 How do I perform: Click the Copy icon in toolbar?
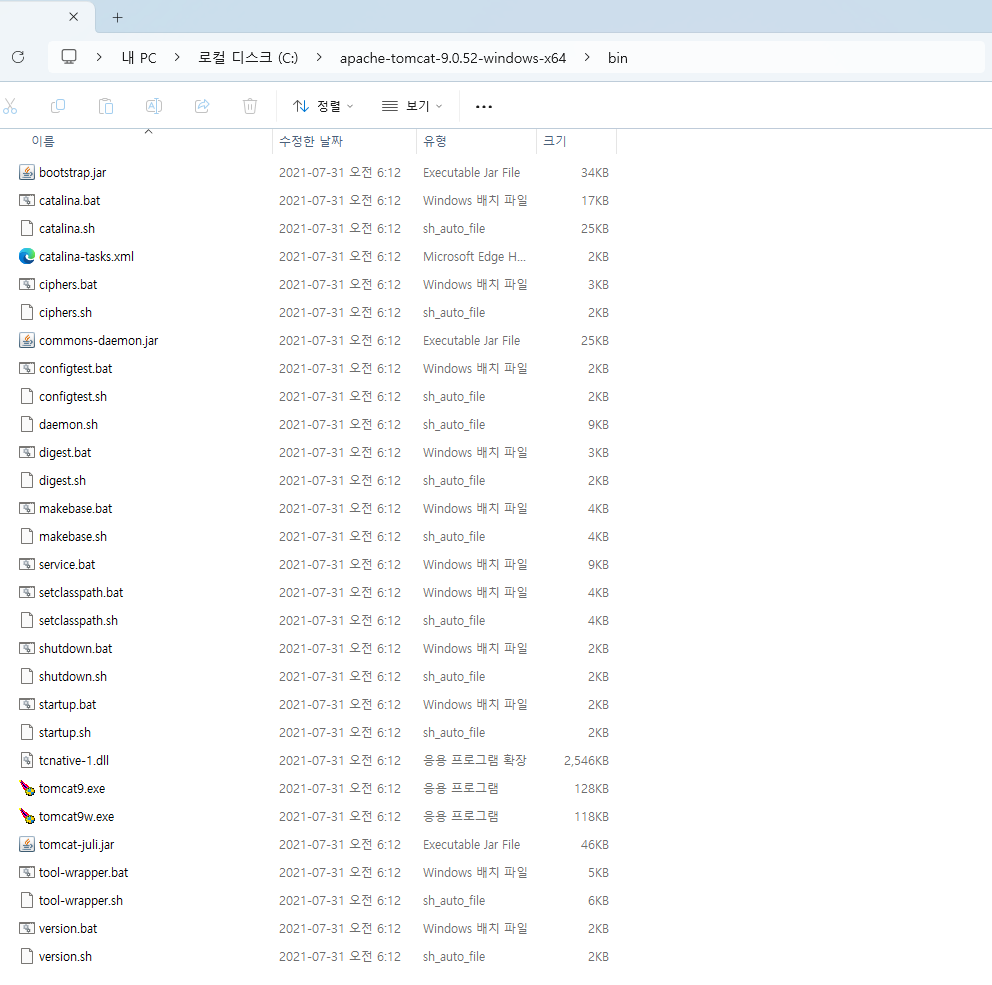(x=58, y=106)
